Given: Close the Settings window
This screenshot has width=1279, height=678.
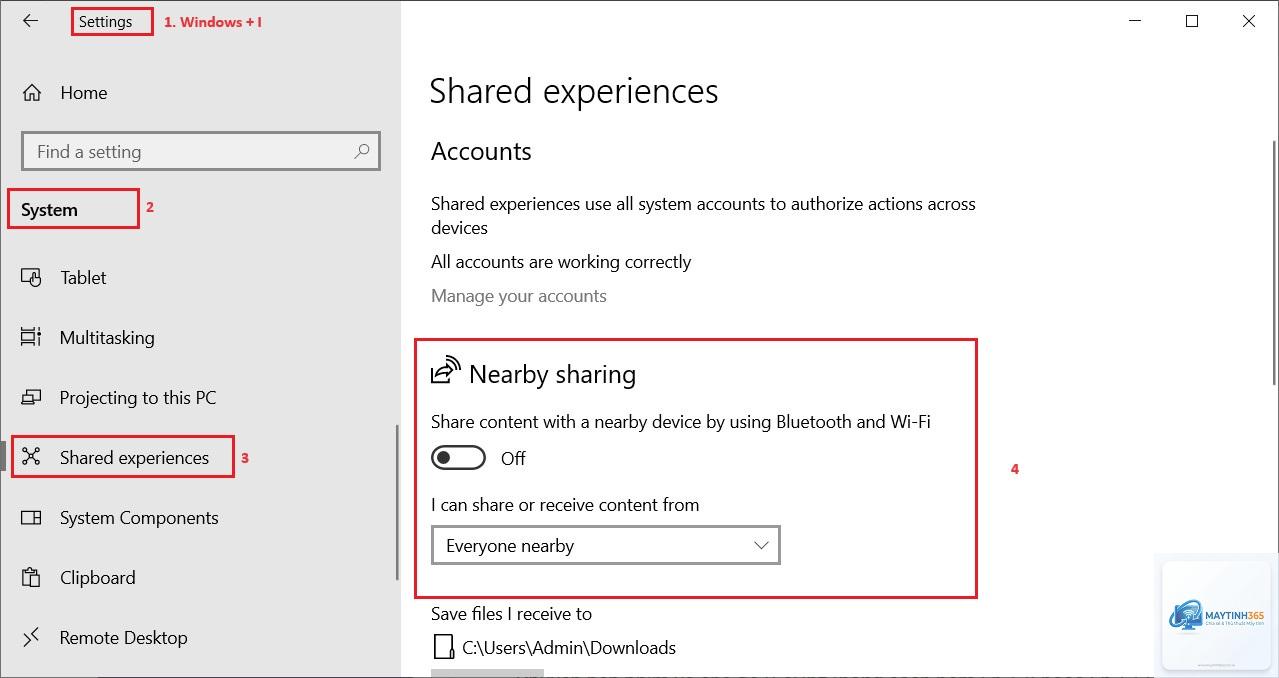Looking at the screenshot, I should 1249,20.
